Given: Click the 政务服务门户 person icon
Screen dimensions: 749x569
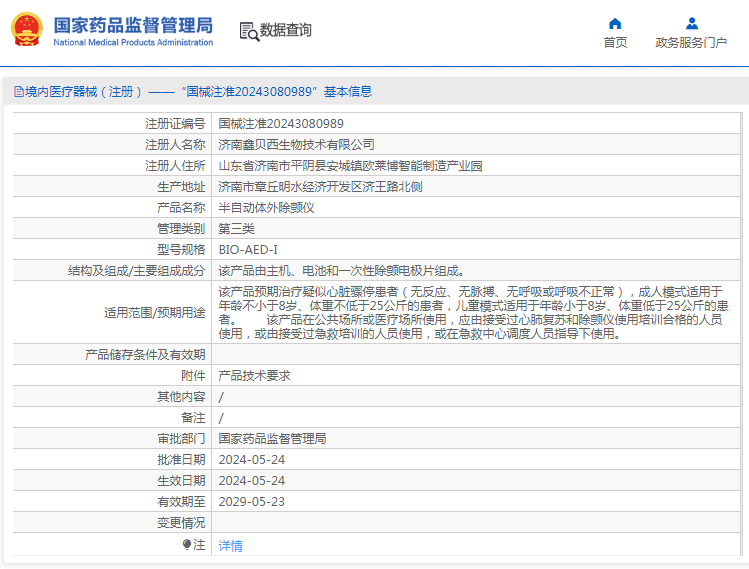Looking at the screenshot, I should [x=692, y=23].
